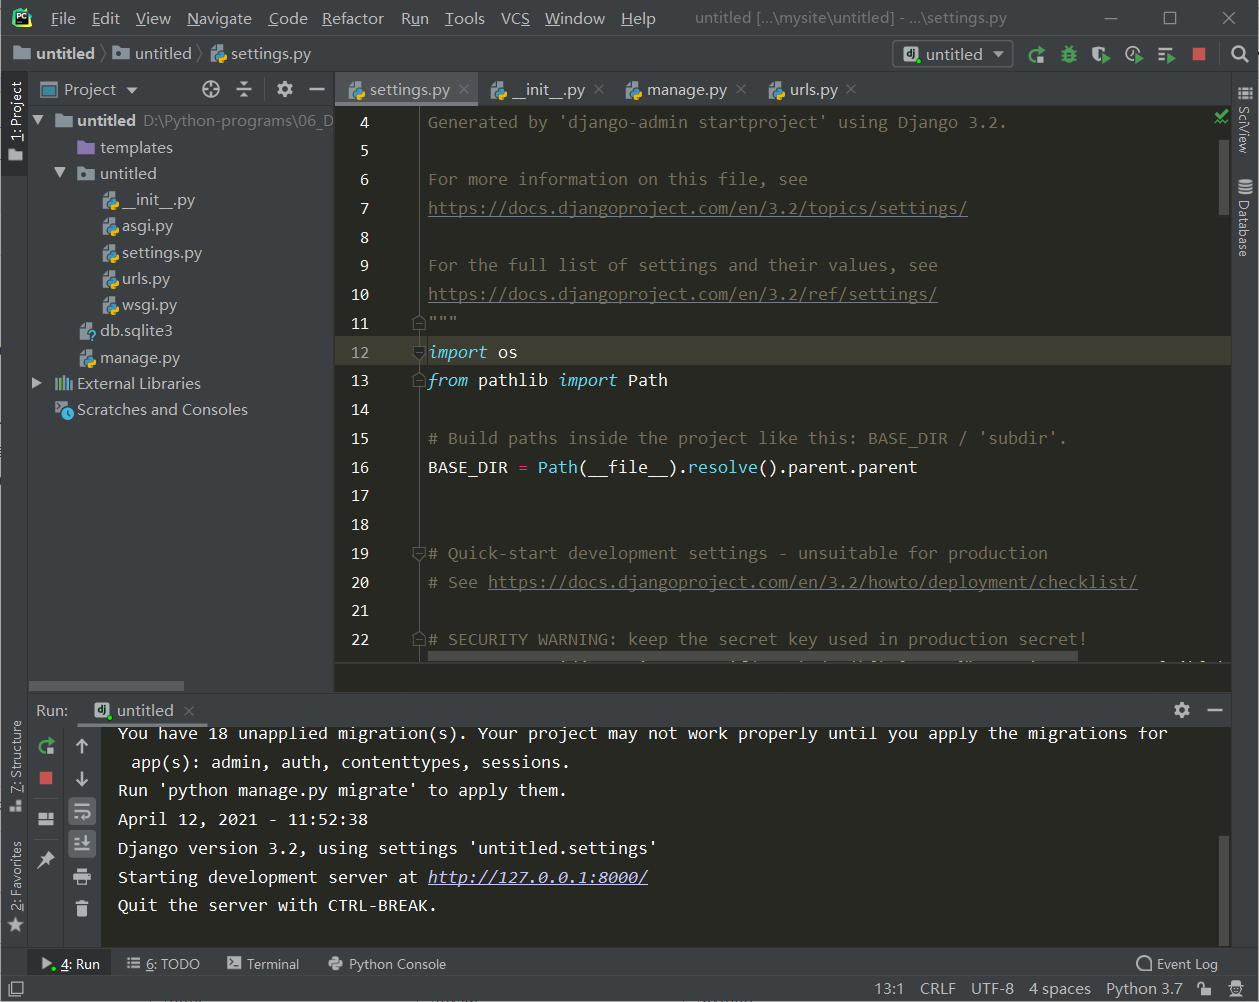Click the green Rerun icon in top toolbar
This screenshot has width=1259, height=1002.
1037,55
